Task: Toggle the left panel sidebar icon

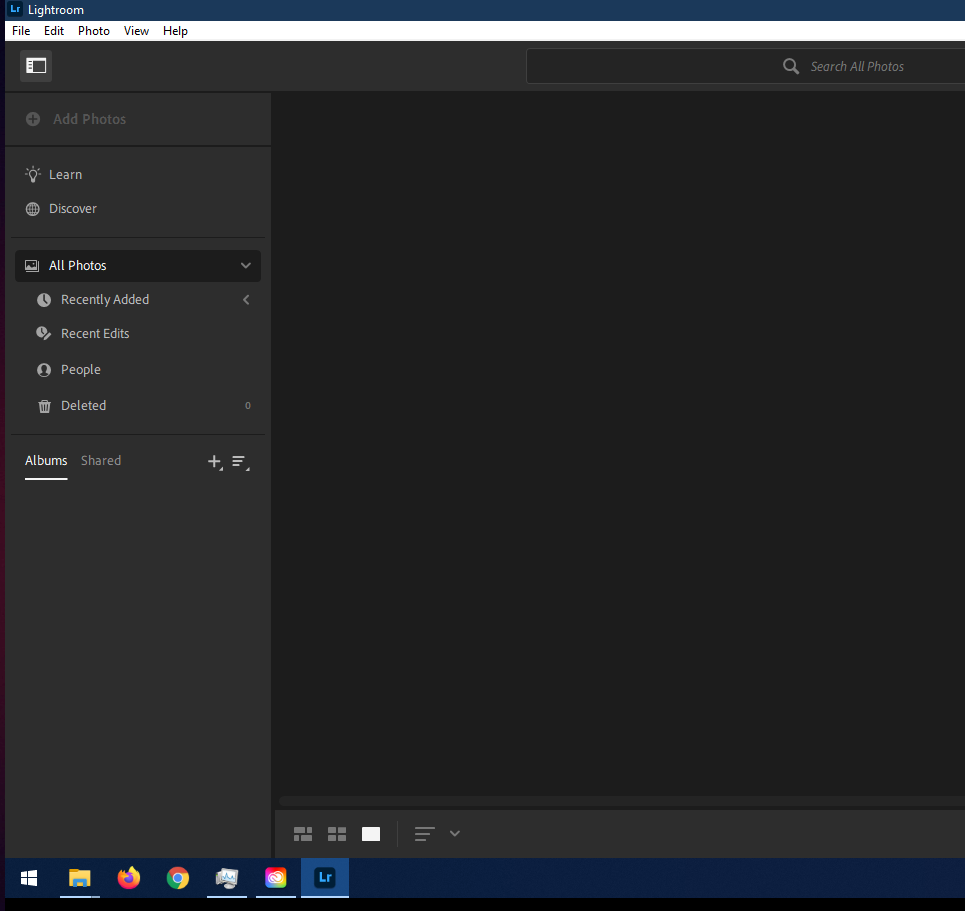Action: [36, 66]
